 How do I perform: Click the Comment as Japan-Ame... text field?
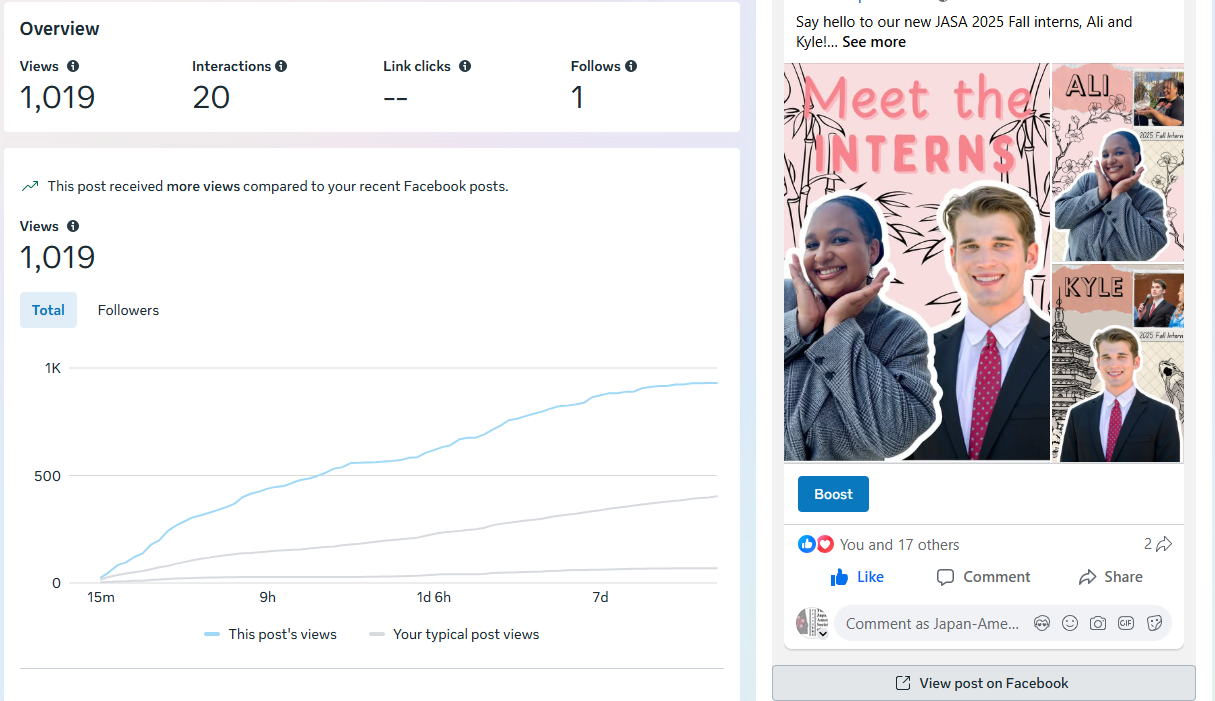click(932, 623)
